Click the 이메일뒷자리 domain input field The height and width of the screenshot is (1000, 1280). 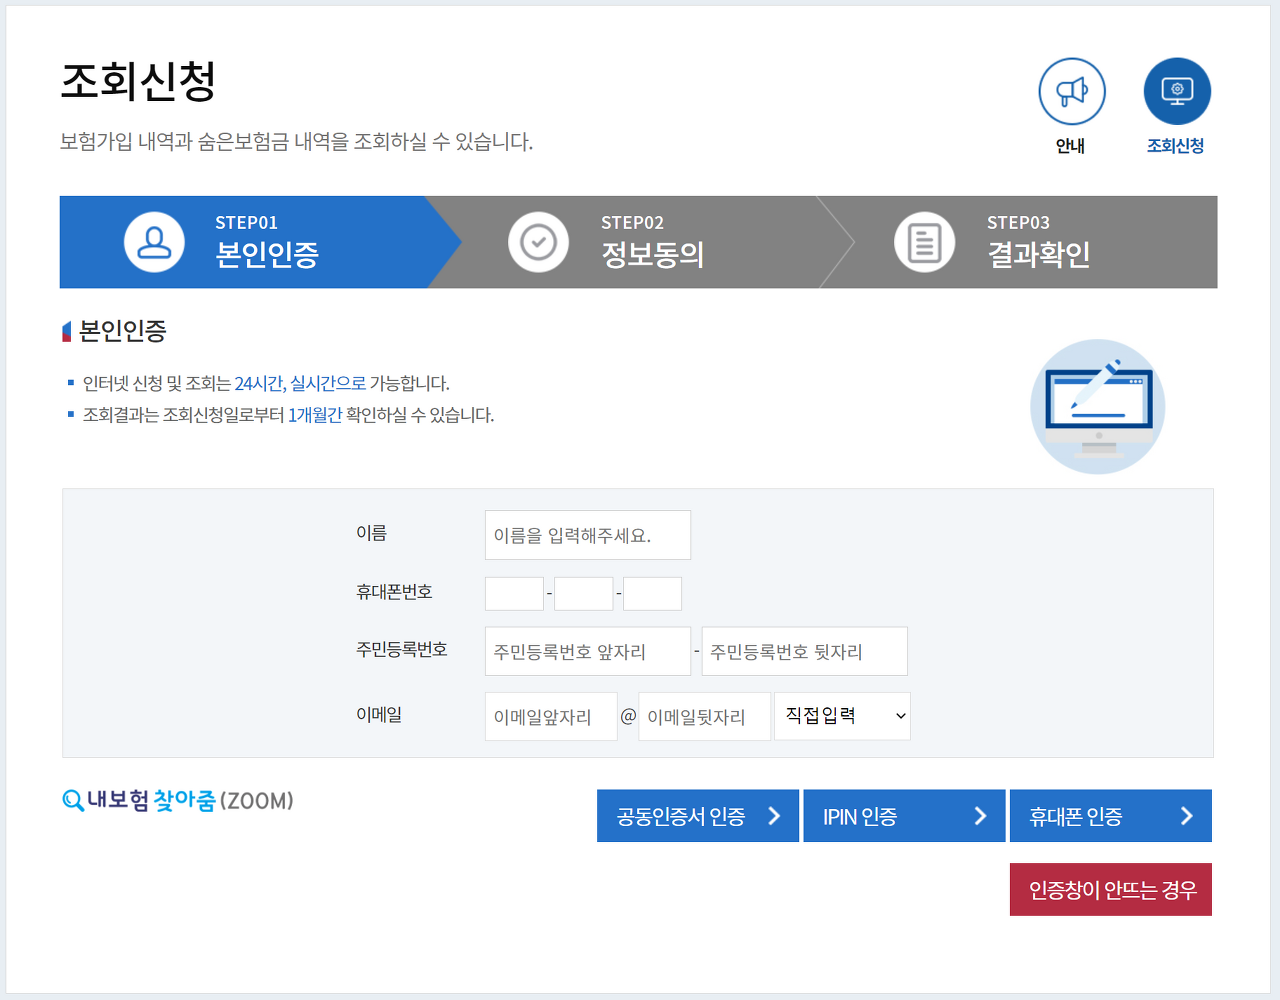(x=704, y=717)
